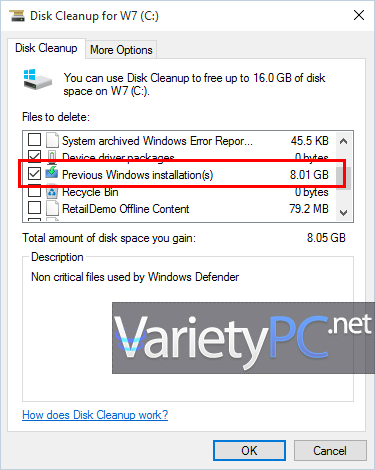Screen dimensions: 375x470
Task: Close the Disk Cleanup dialog window
Action: [x=359, y=15]
